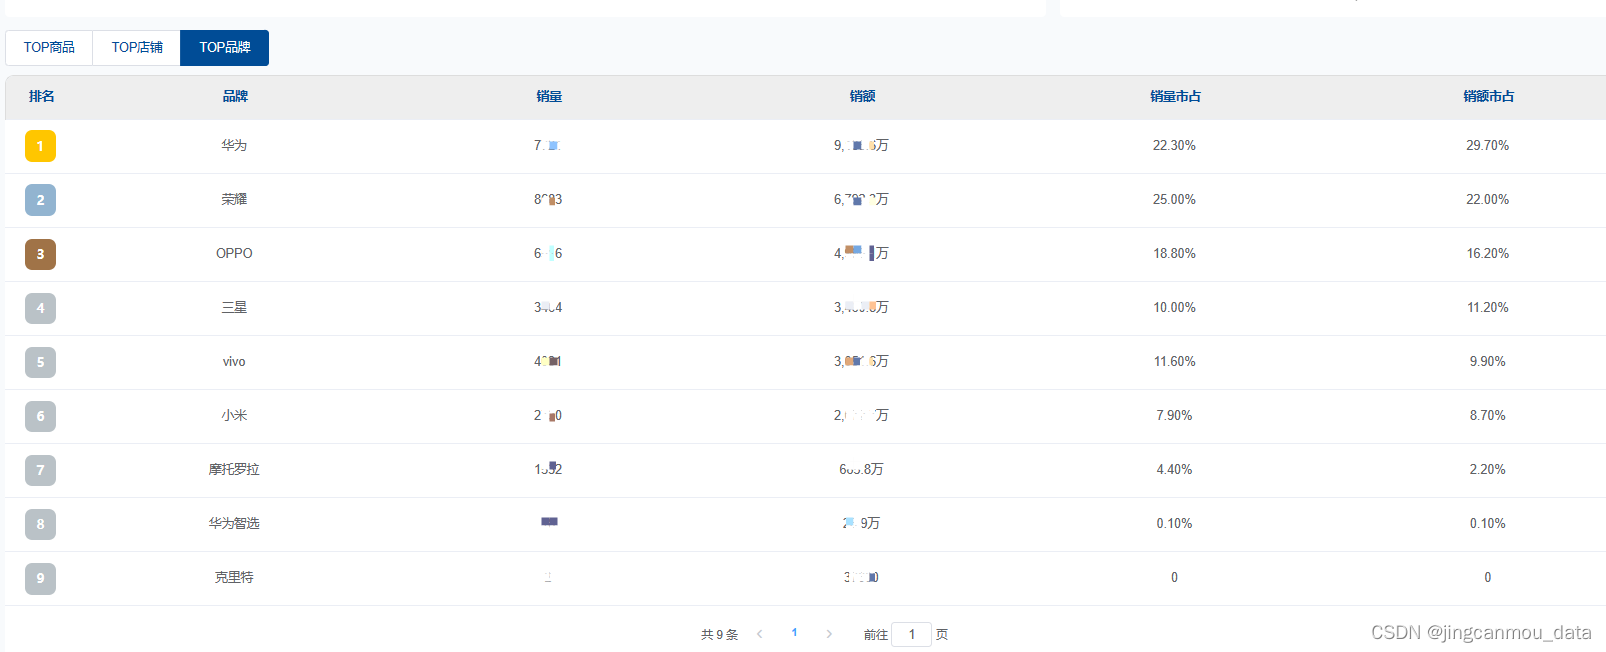
Task: Click the 排名 column header
Action: [x=42, y=97]
